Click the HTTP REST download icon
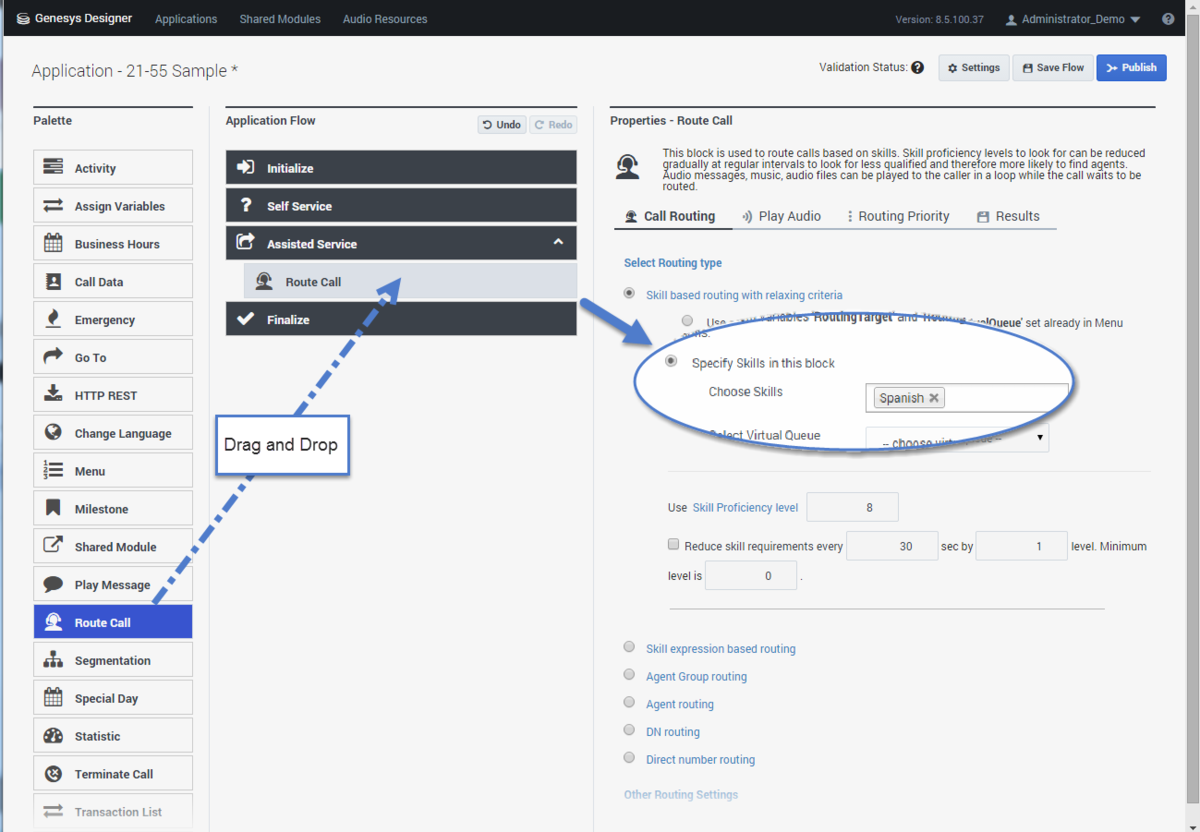Viewport: 1200px width, 832px height. click(x=54, y=395)
